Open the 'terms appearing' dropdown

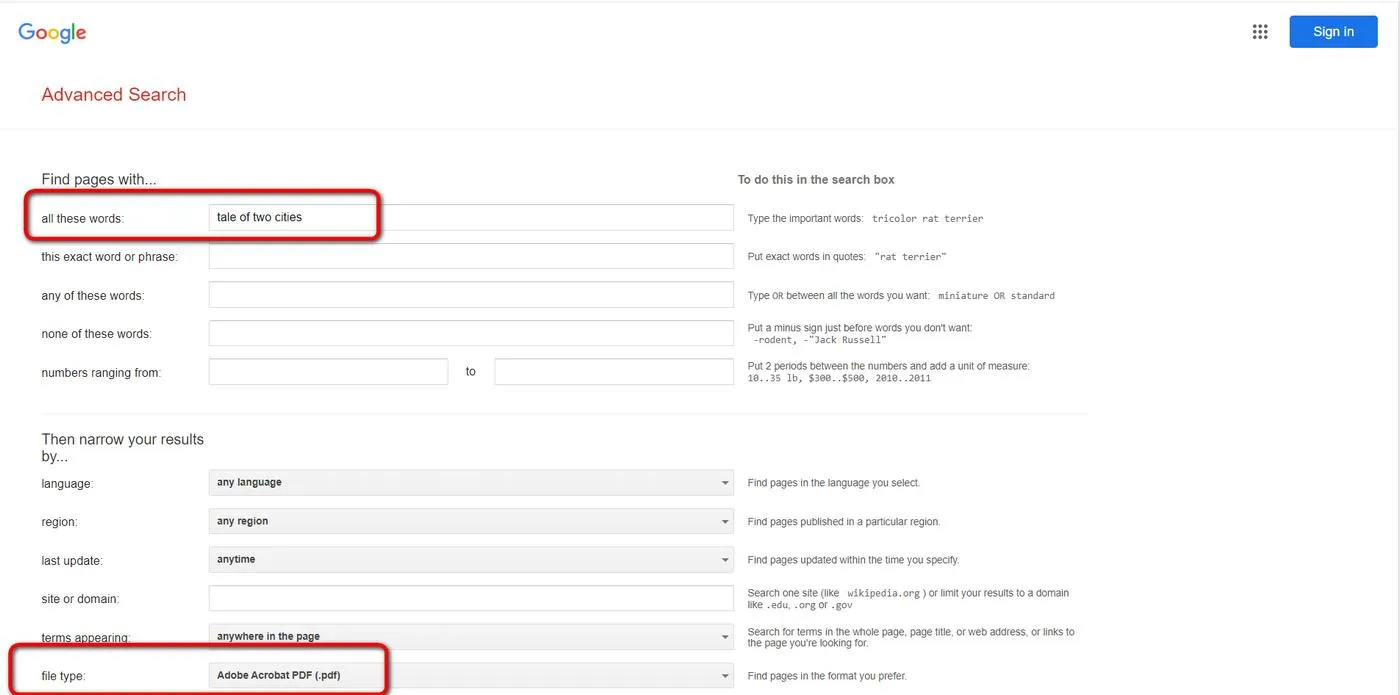[x=471, y=637]
